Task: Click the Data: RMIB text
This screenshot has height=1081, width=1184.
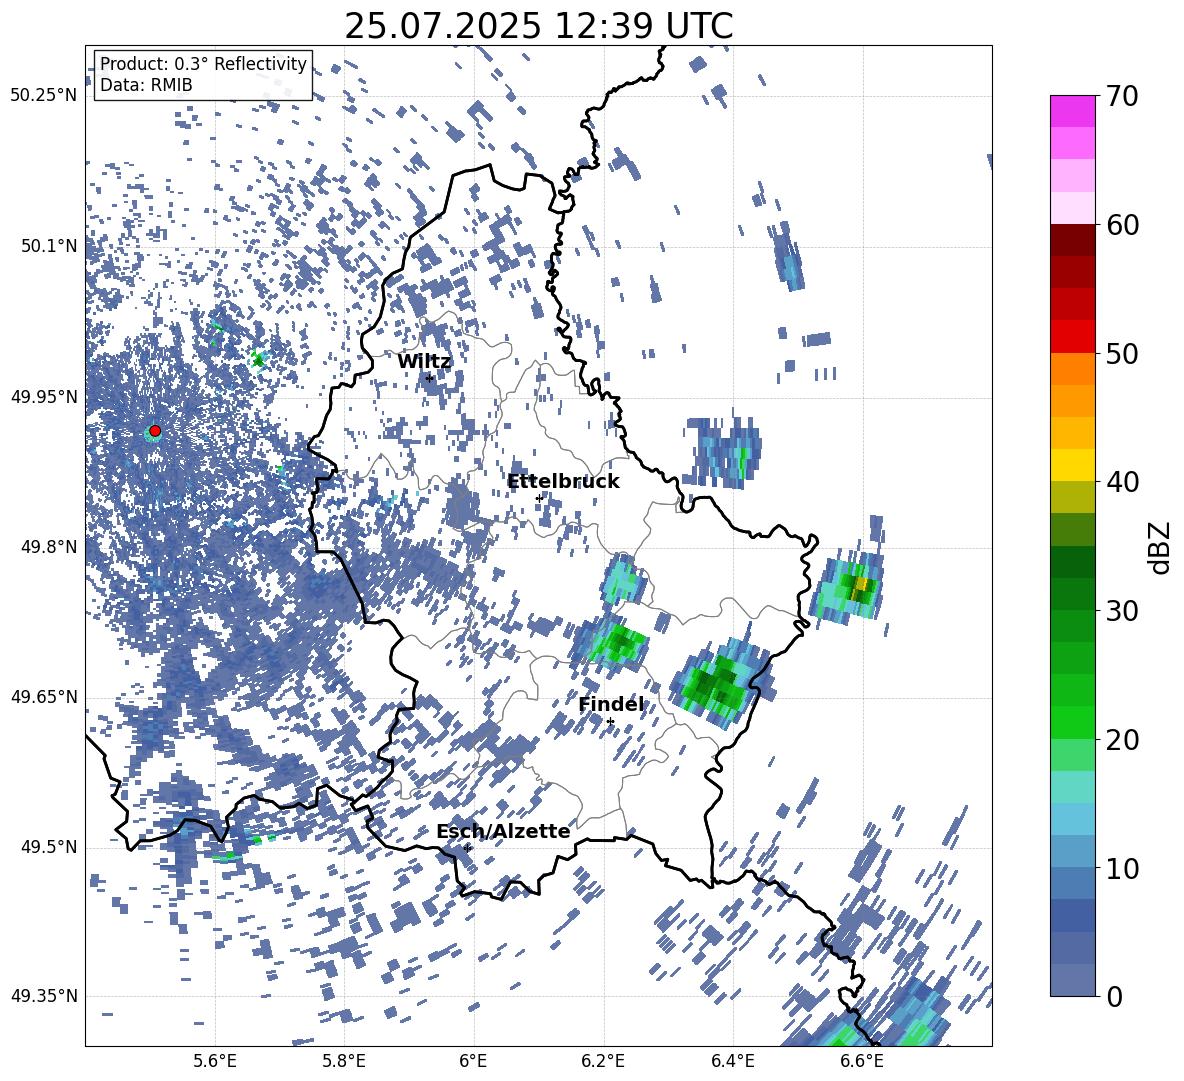Action: tap(146, 85)
